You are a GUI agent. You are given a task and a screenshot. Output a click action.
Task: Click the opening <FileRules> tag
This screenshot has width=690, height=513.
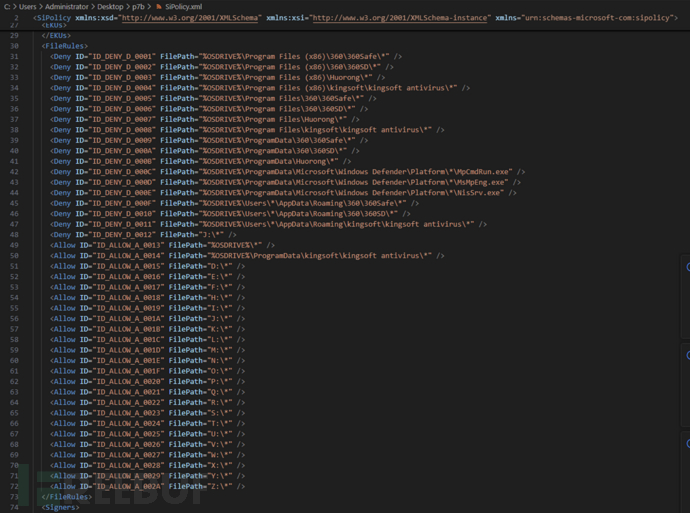click(65, 46)
